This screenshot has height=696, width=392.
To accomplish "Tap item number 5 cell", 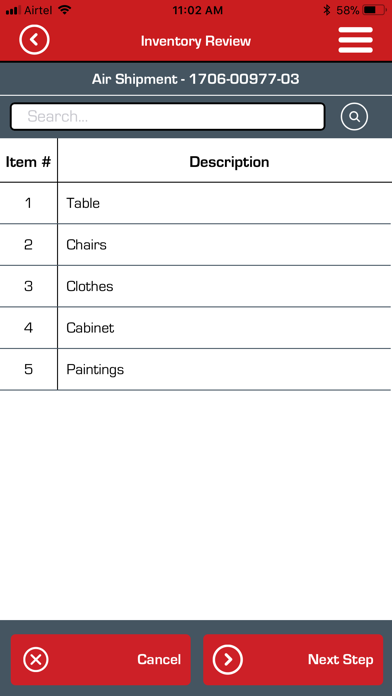I will pos(28,369).
